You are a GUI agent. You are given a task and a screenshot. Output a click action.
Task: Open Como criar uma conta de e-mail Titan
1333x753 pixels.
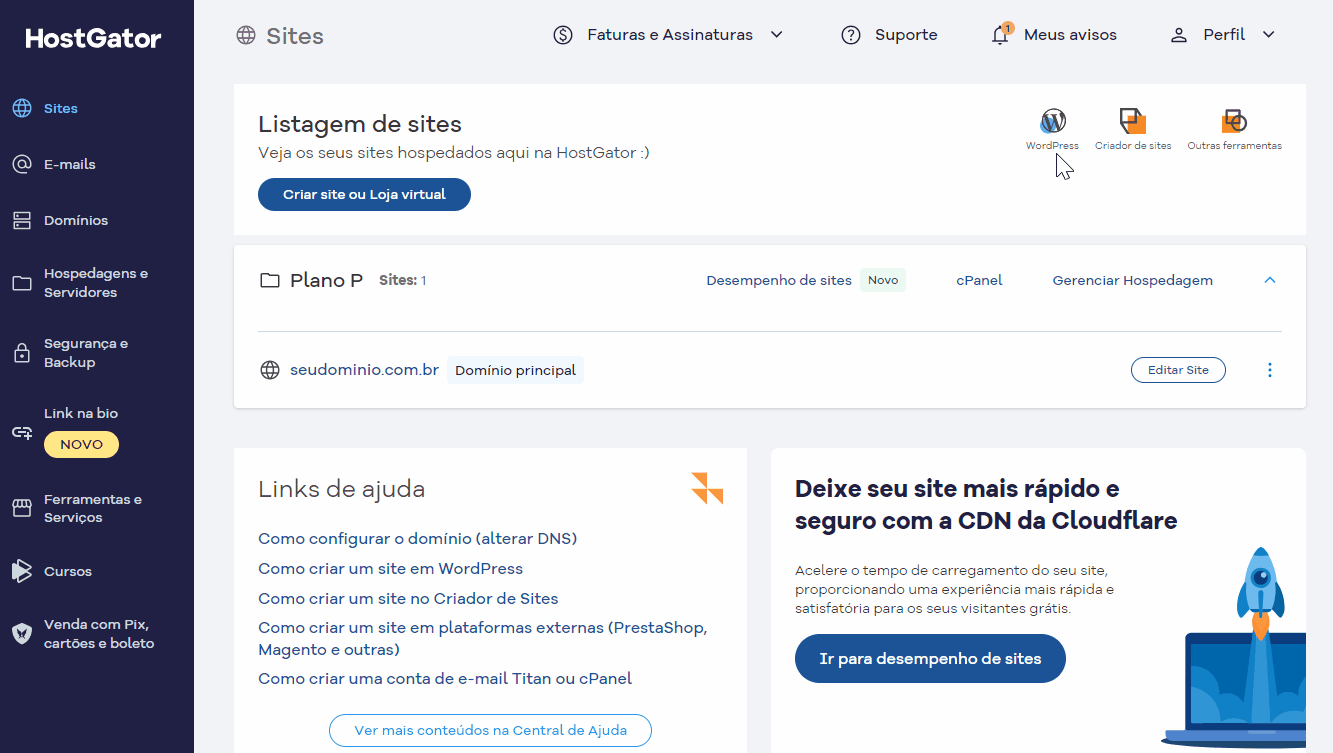click(445, 678)
